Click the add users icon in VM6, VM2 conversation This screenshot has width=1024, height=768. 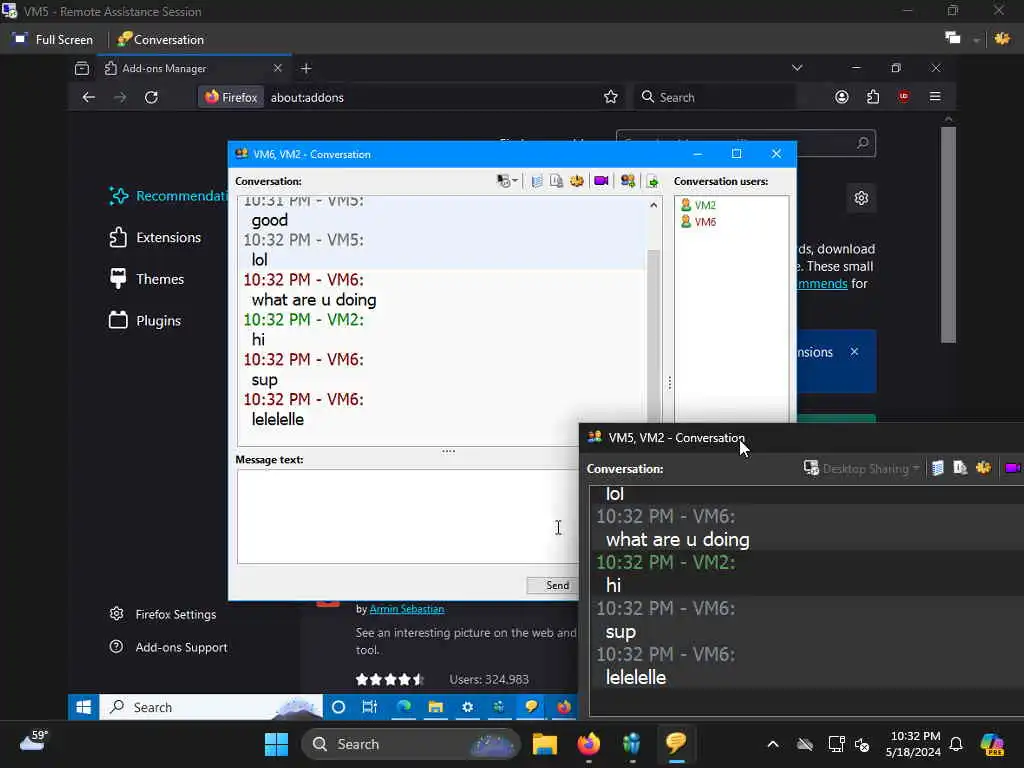[x=628, y=181]
